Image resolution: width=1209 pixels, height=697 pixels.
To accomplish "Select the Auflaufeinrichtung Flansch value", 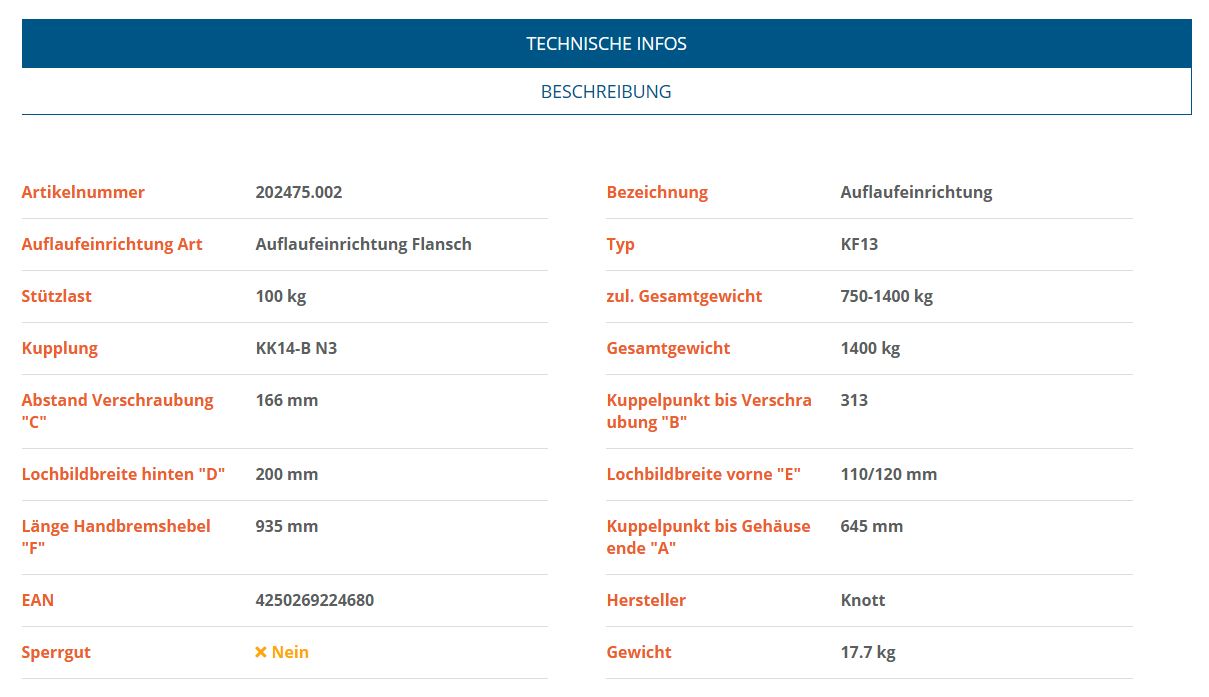I will tap(363, 244).
